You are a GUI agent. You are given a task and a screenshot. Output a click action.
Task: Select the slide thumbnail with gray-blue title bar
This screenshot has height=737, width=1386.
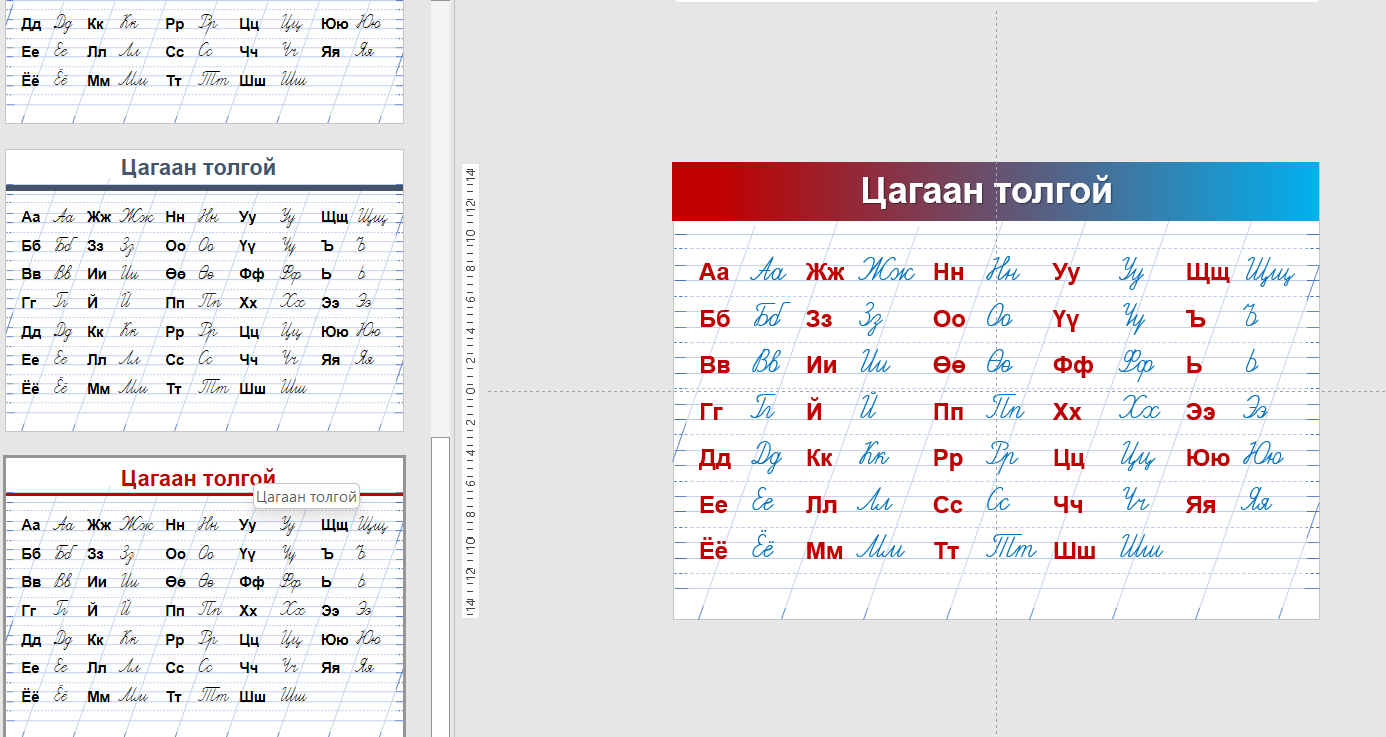204,291
